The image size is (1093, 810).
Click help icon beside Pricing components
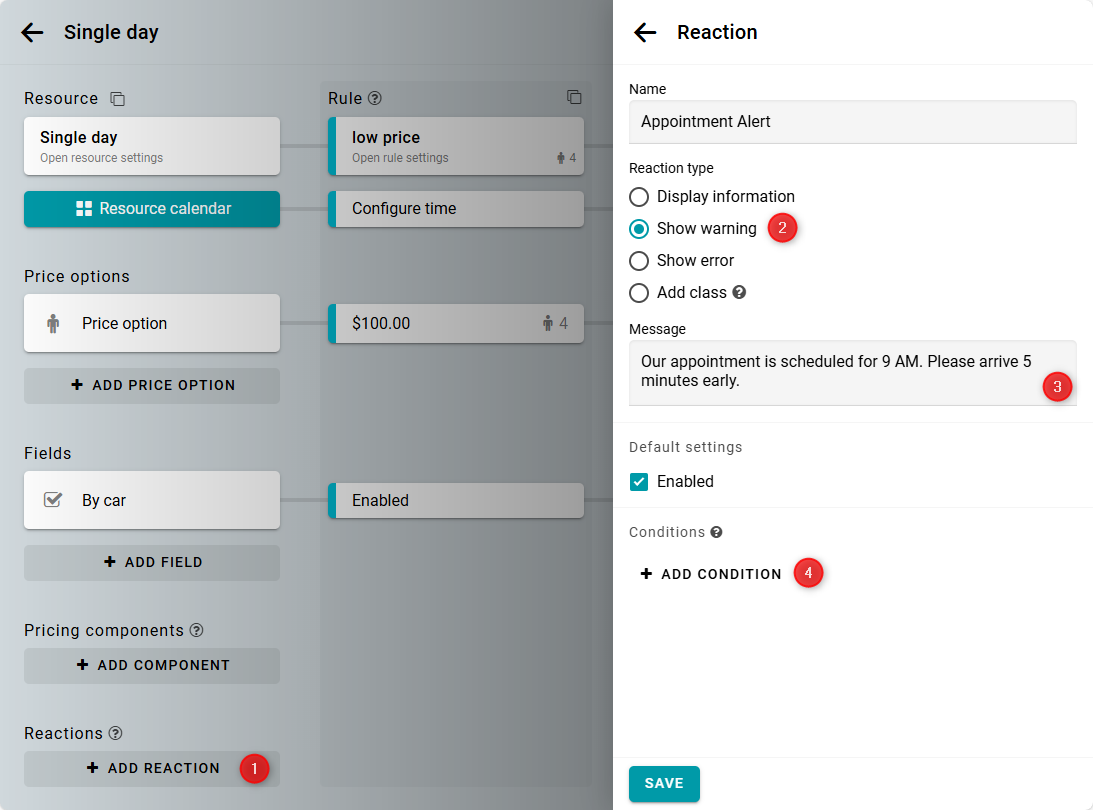(196, 631)
